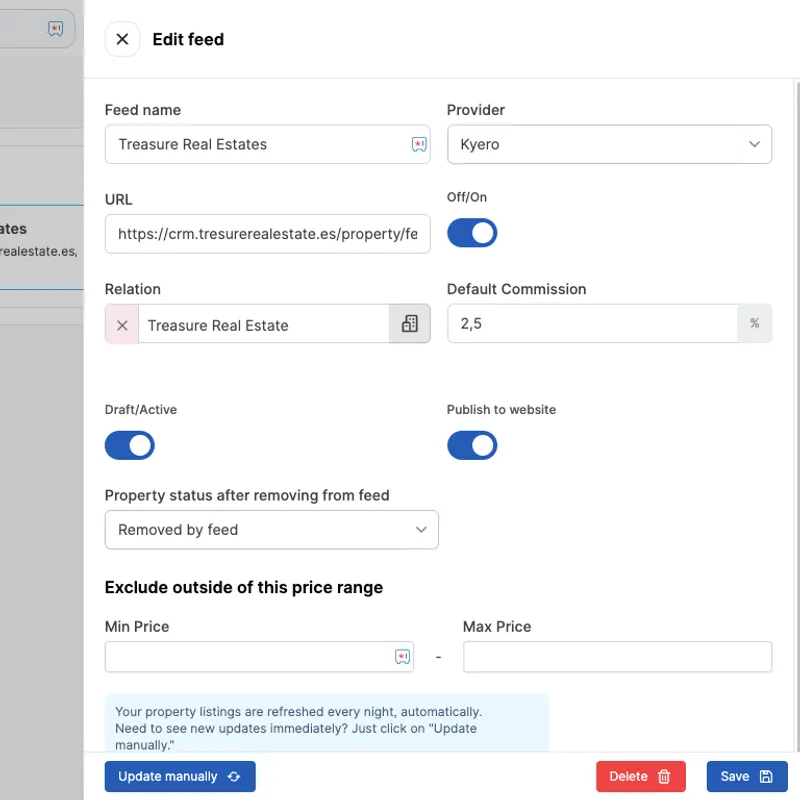Disable the Draft/Active toggle
This screenshot has width=800, height=800.
click(129, 445)
